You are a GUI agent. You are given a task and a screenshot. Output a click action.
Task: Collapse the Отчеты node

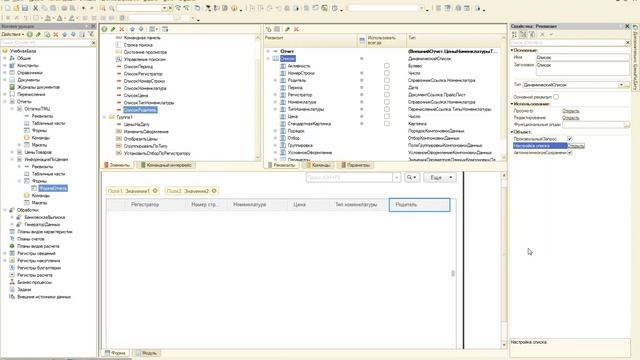coord(5,102)
